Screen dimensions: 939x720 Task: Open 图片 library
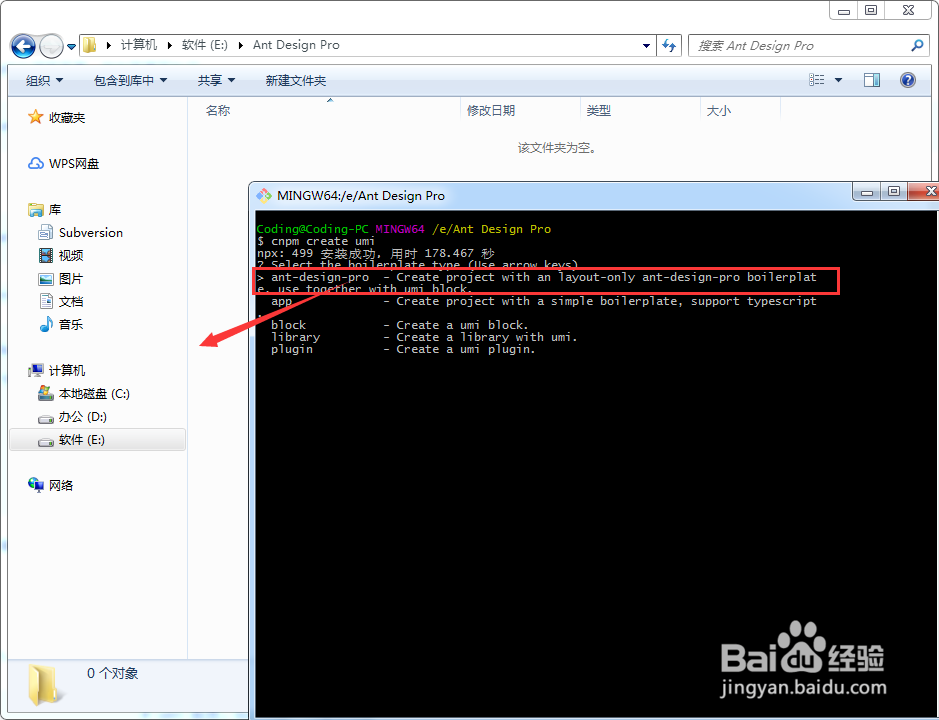[71, 279]
